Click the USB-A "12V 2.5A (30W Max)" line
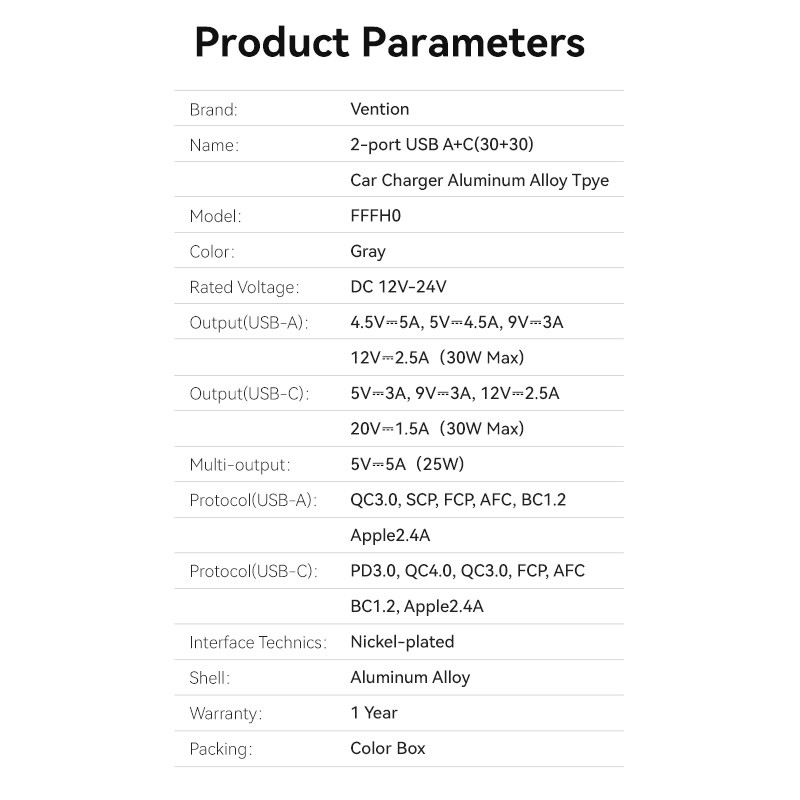 (x=437, y=358)
